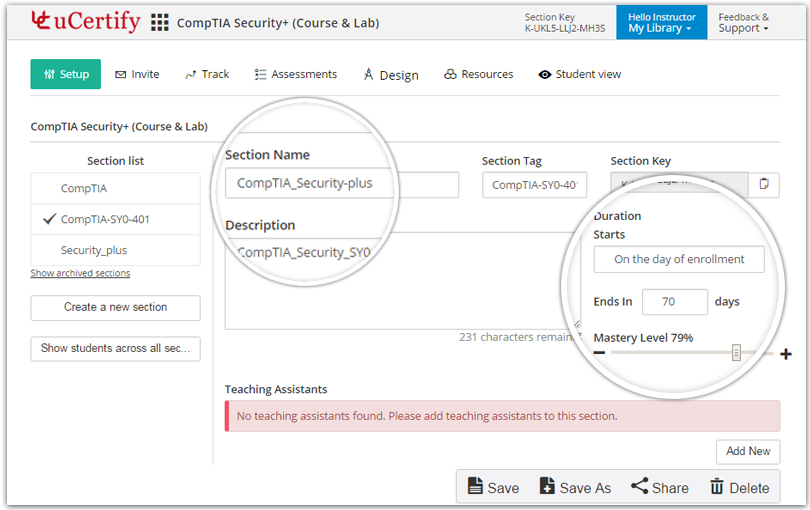Select the Security_plus section
This screenshot has height=510, width=810.
click(116, 250)
